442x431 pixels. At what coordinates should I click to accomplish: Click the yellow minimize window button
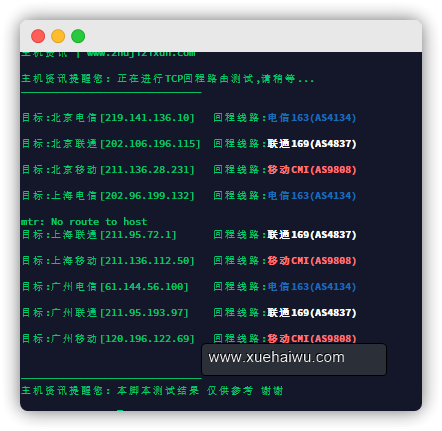click(x=58, y=36)
